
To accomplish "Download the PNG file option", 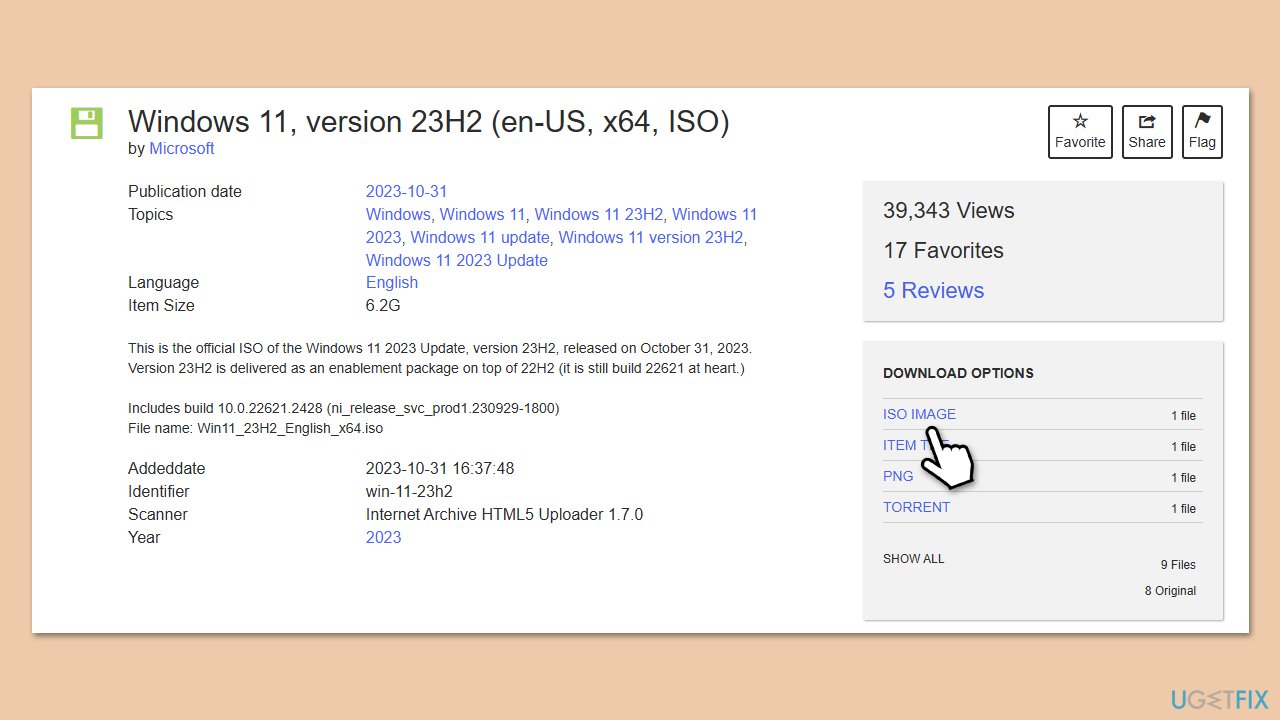I will point(898,476).
